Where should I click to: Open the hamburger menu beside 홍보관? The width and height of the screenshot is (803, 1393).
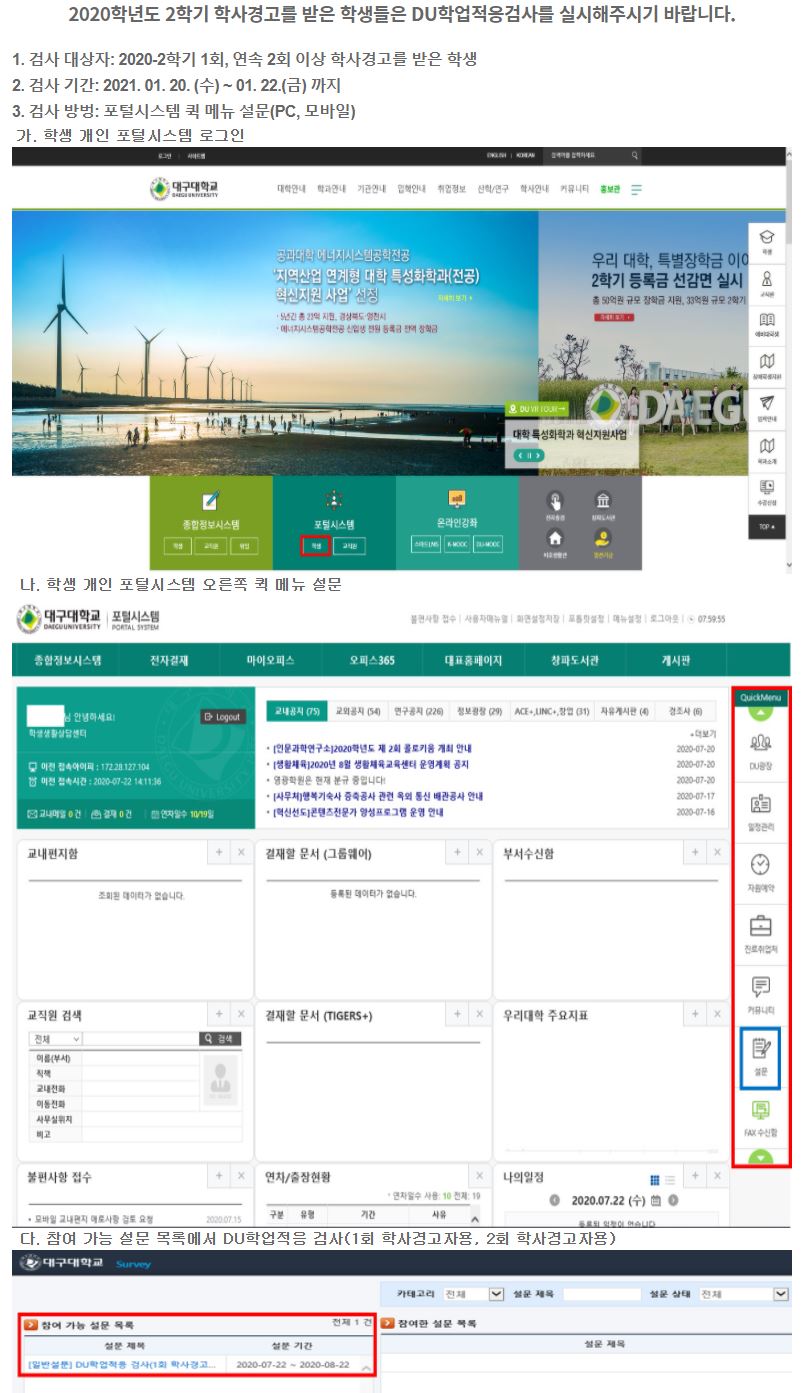tap(636, 189)
